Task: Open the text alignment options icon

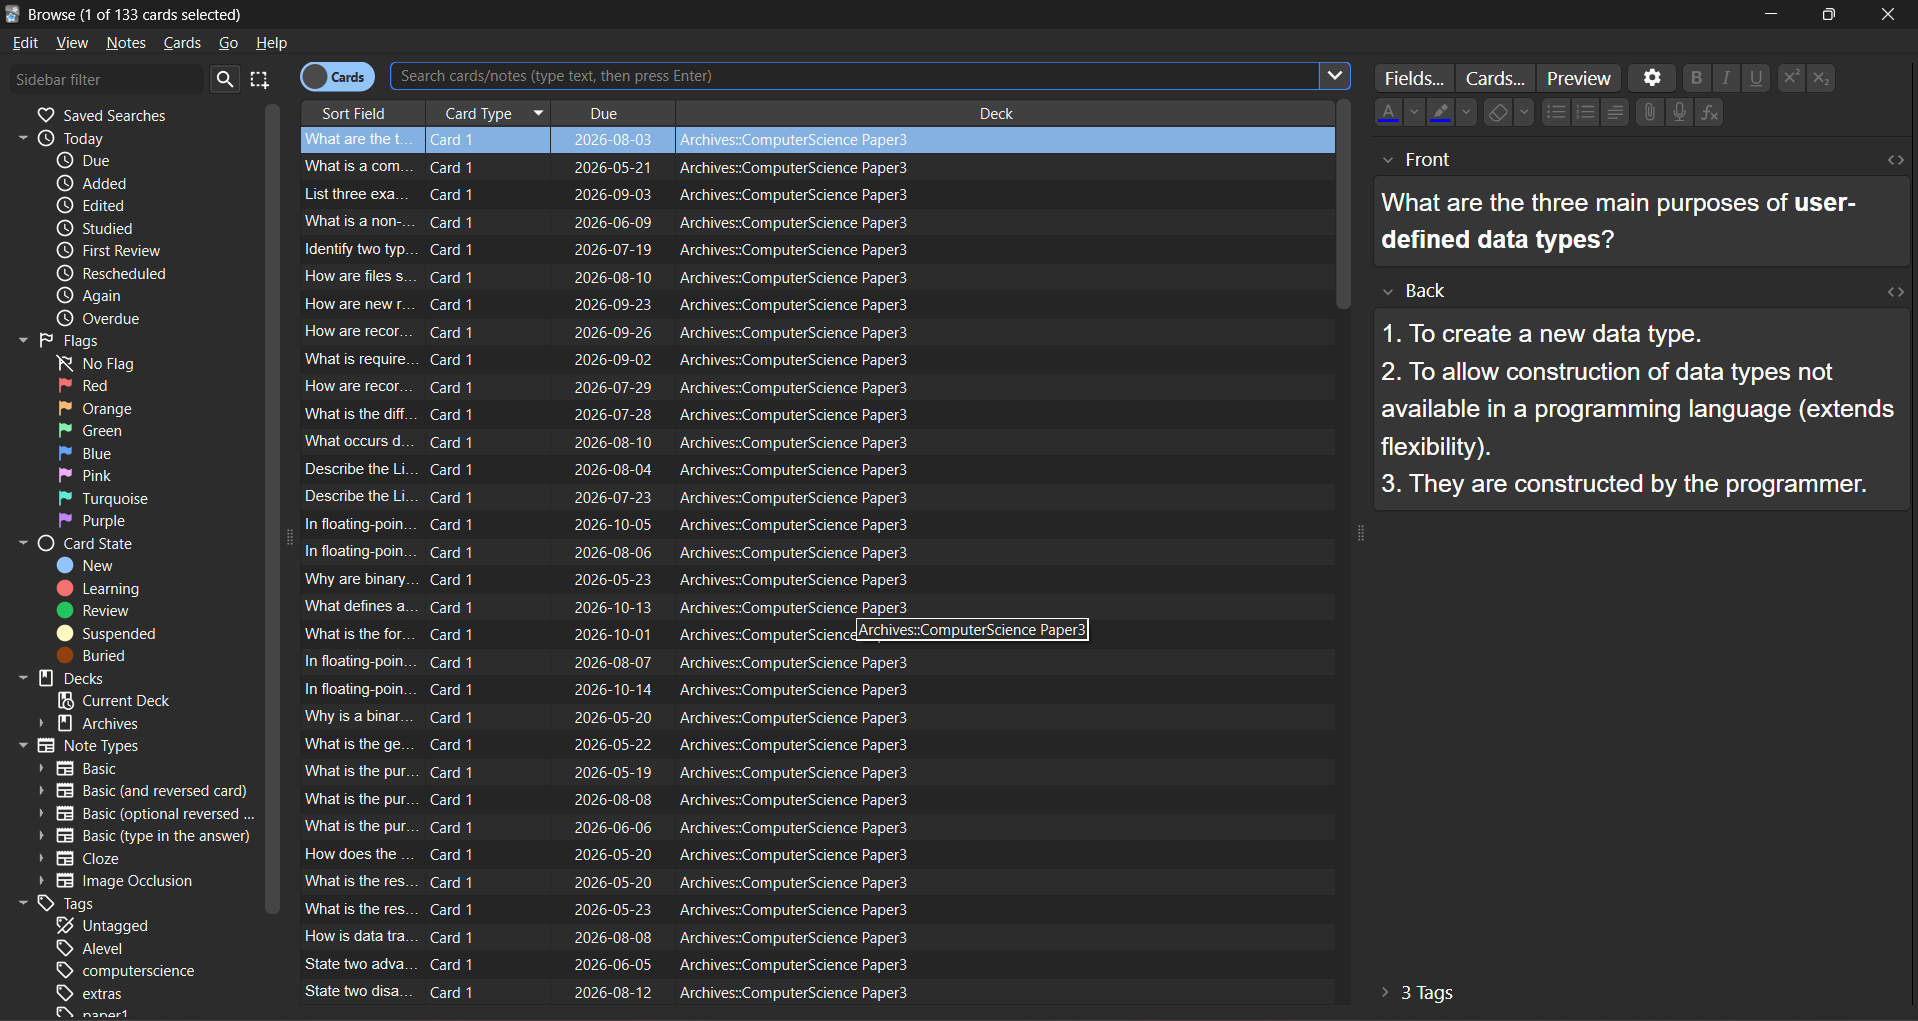Action: pyautogui.click(x=1615, y=113)
